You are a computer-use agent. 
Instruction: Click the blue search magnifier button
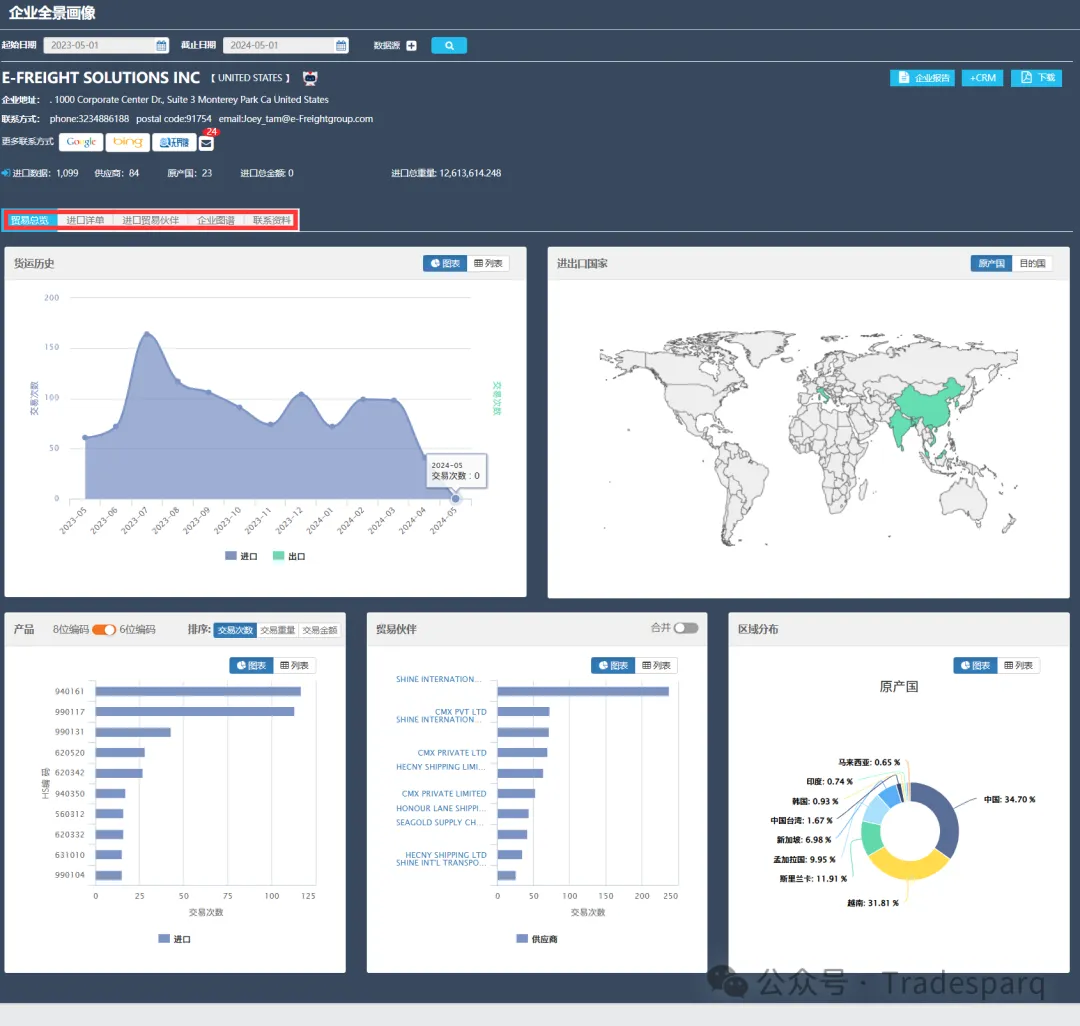448,45
